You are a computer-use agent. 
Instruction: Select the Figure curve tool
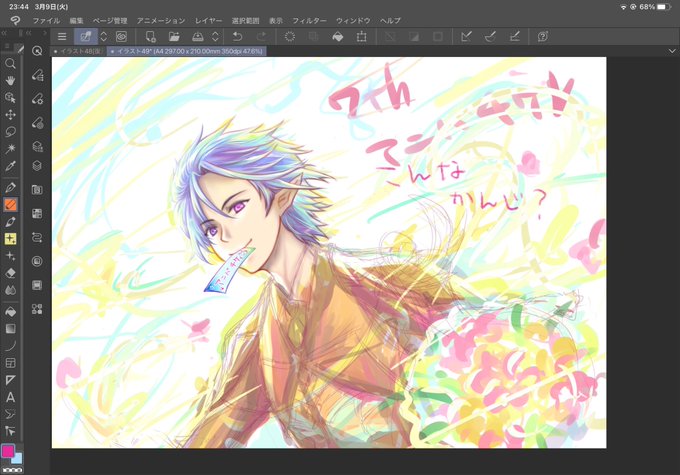point(10,346)
